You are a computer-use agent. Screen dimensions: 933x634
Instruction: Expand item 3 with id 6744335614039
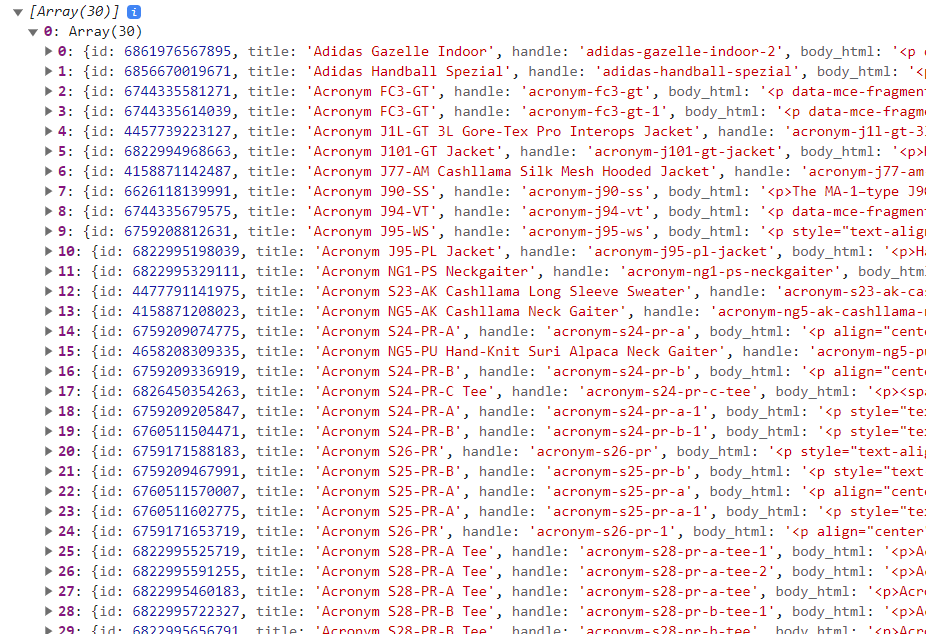tap(49, 112)
